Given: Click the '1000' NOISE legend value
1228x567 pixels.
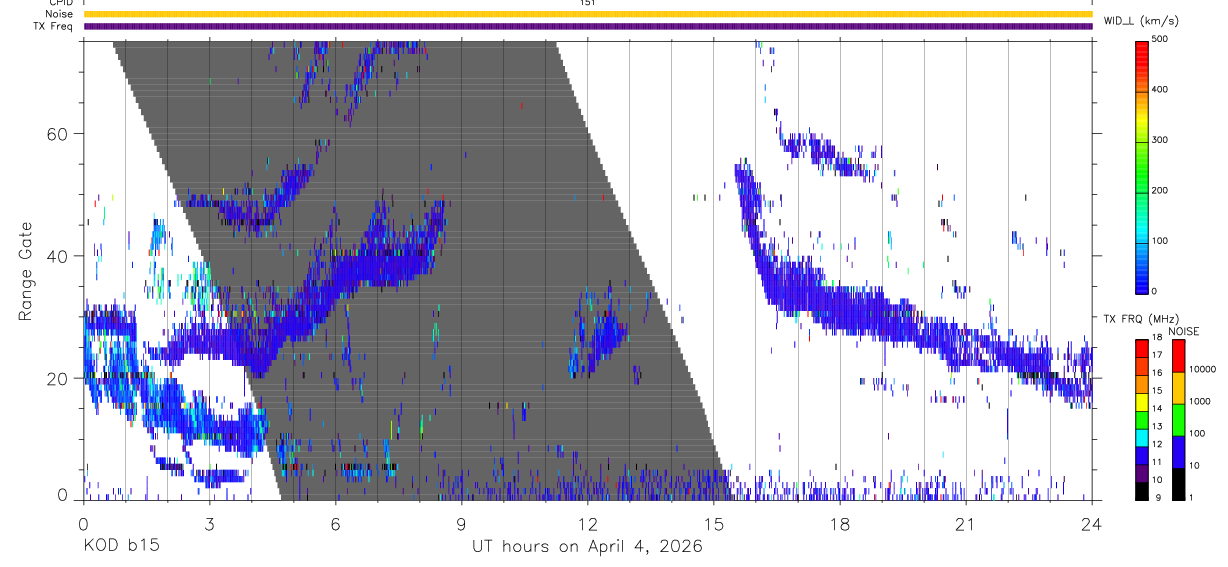Looking at the screenshot, I should [1199, 401].
